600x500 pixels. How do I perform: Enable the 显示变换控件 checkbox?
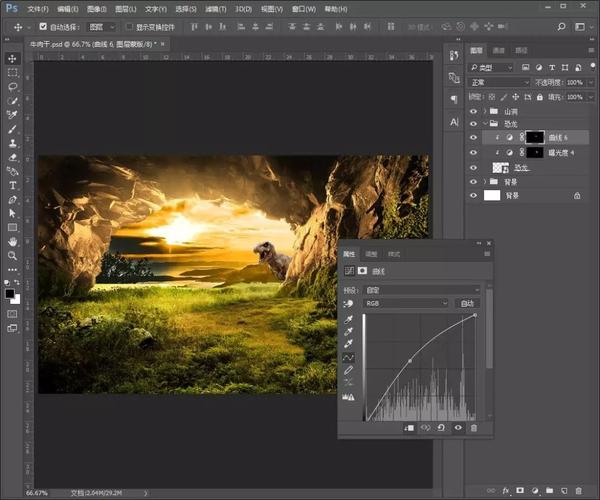click(x=129, y=27)
